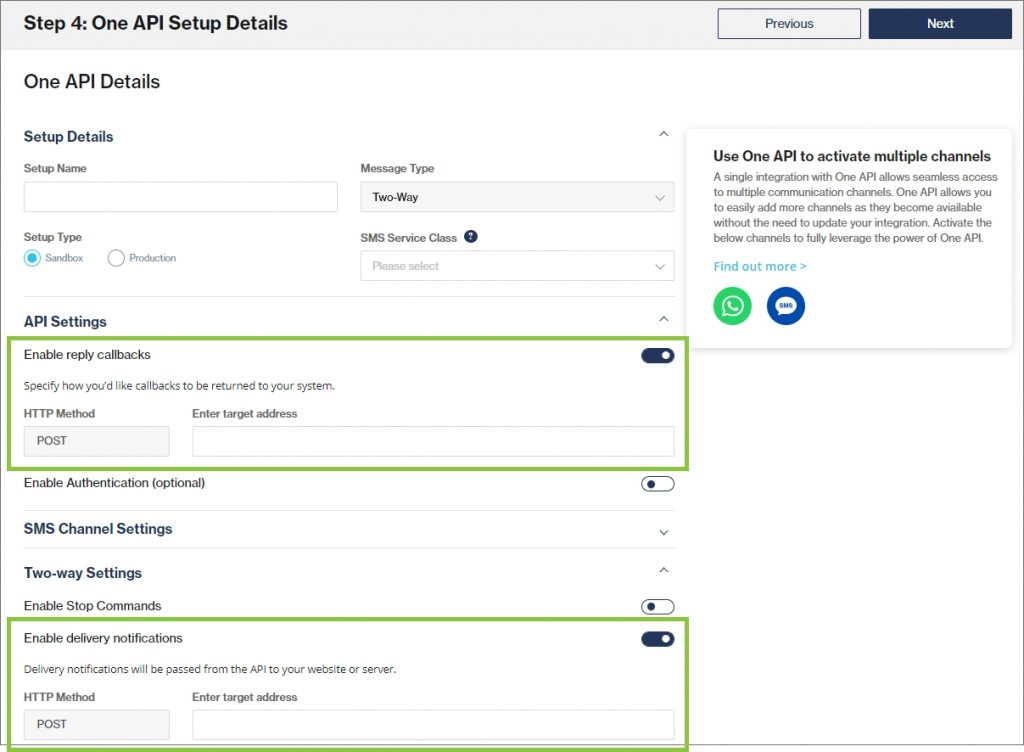Disable reply callbacks
The width and height of the screenshot is (1024, 752).
(657, 354)
